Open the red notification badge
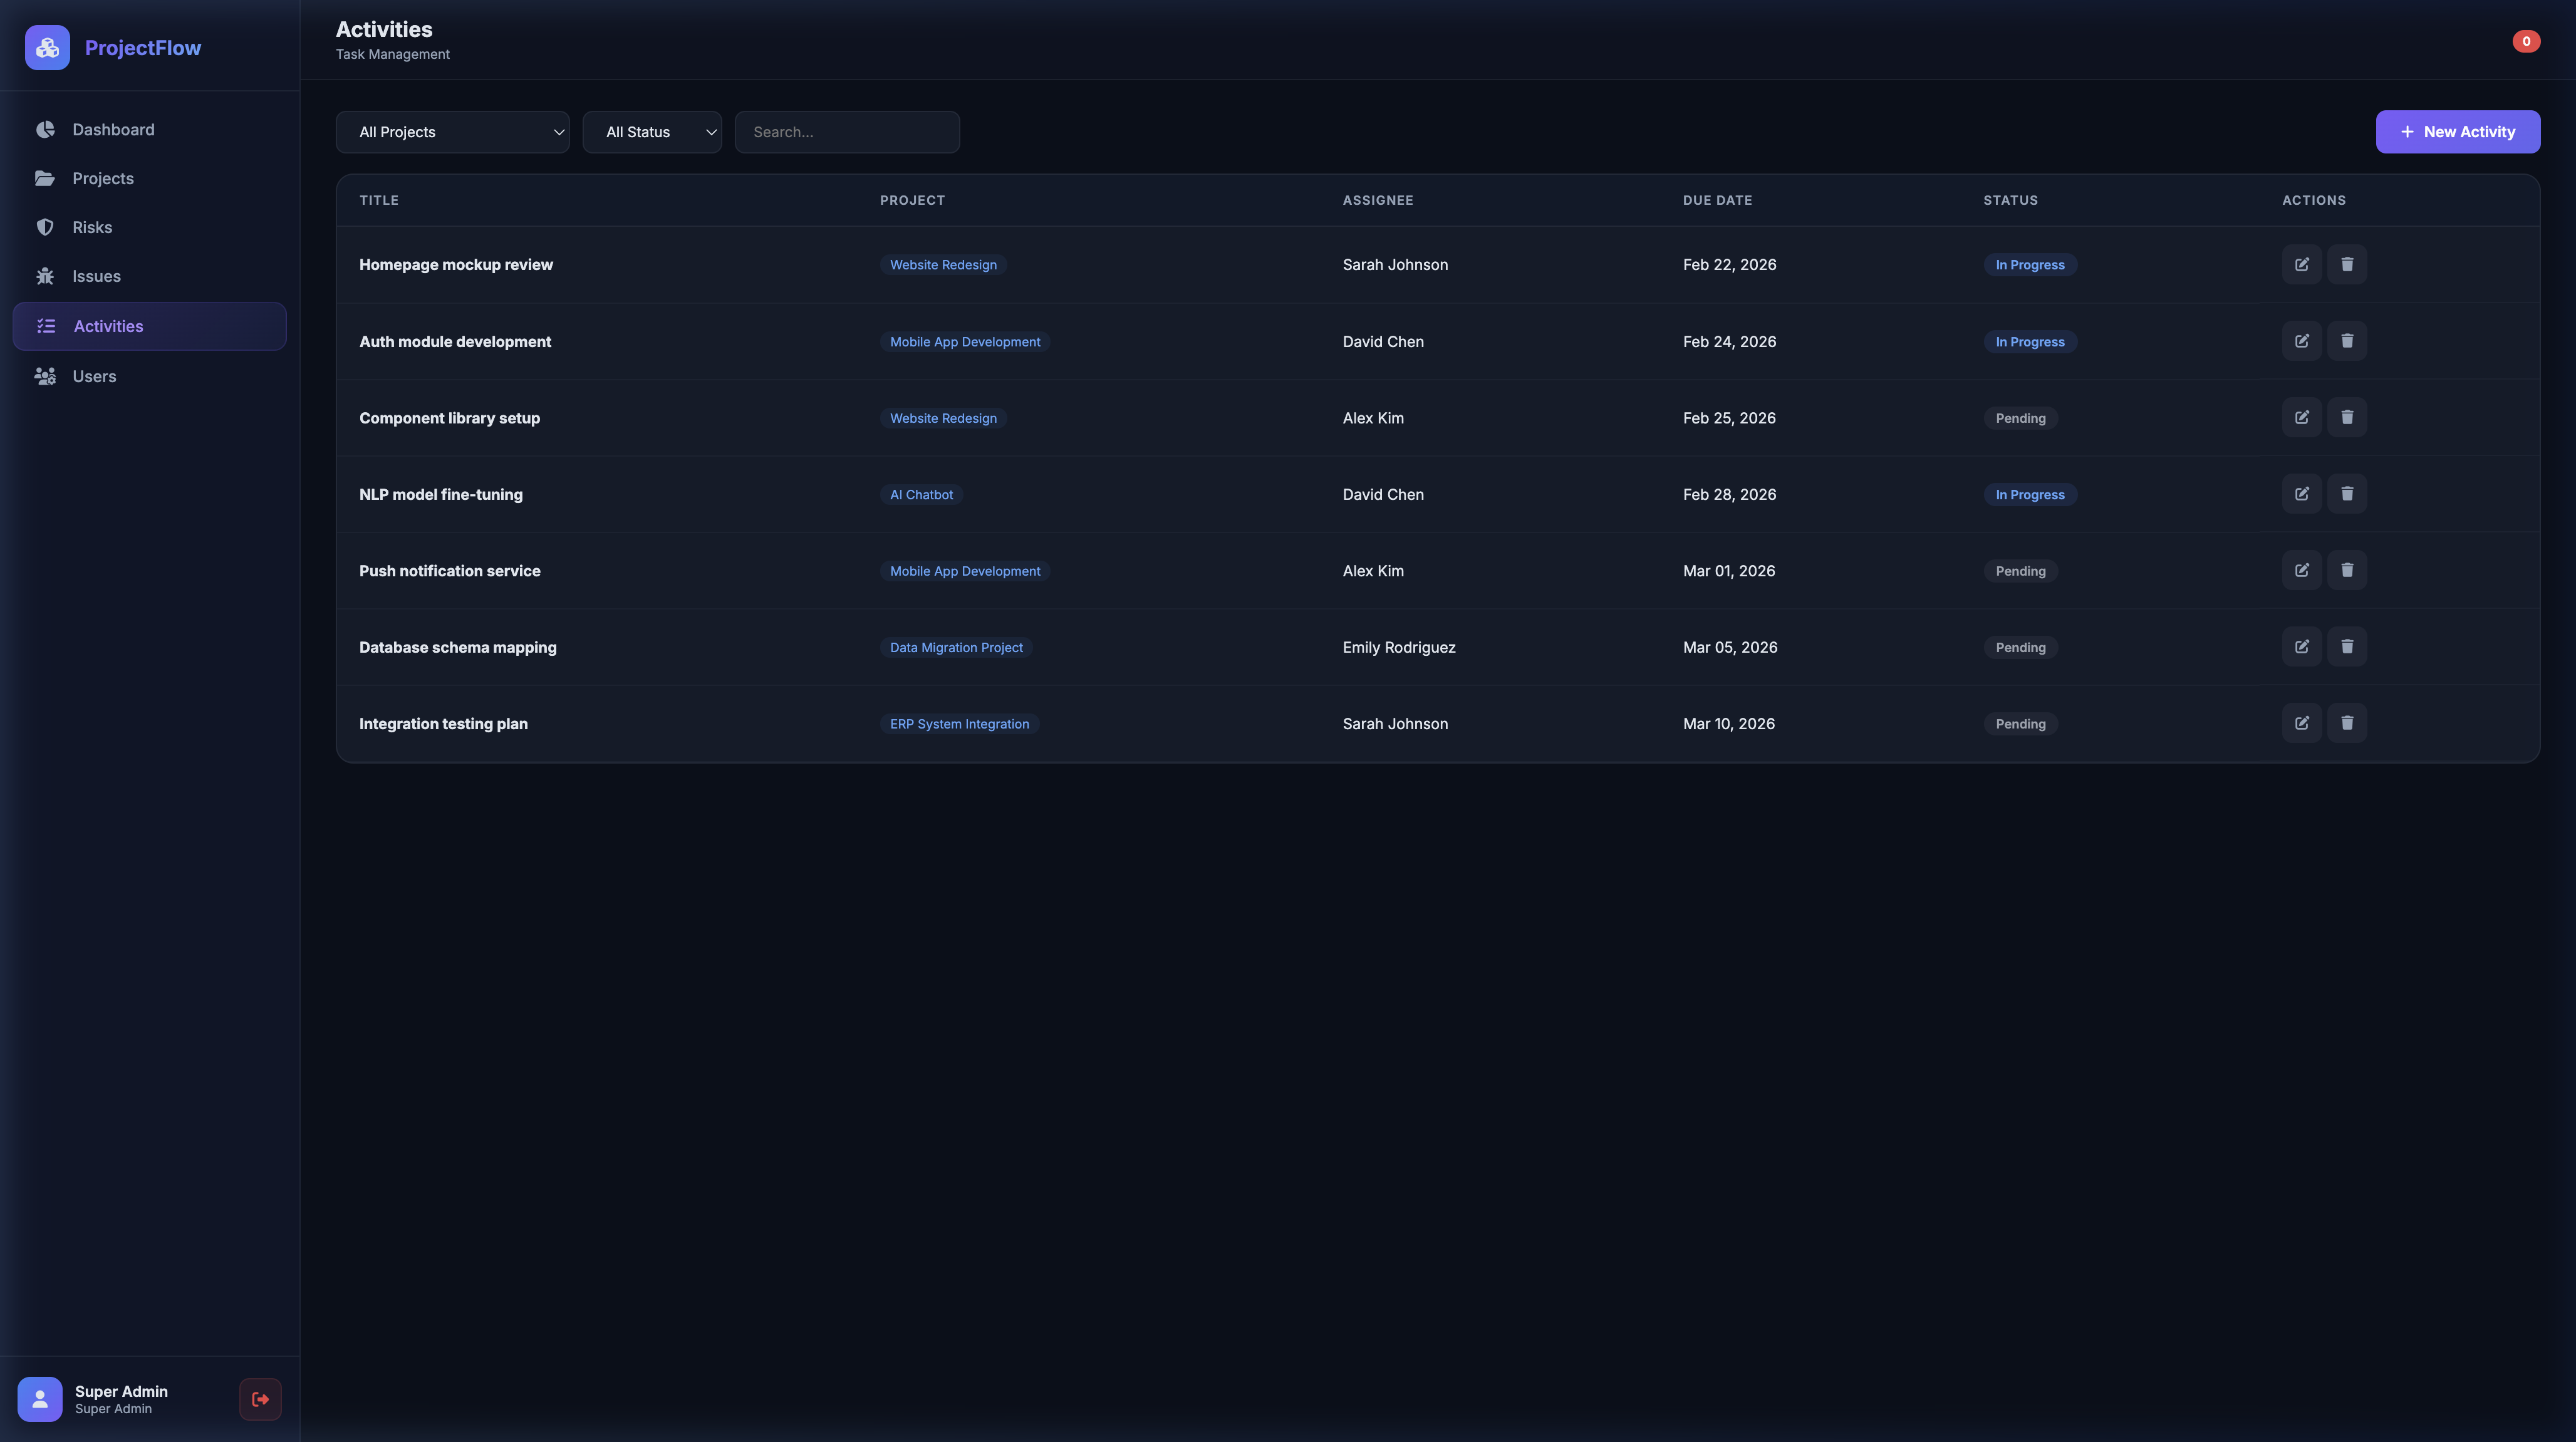 2525,41
